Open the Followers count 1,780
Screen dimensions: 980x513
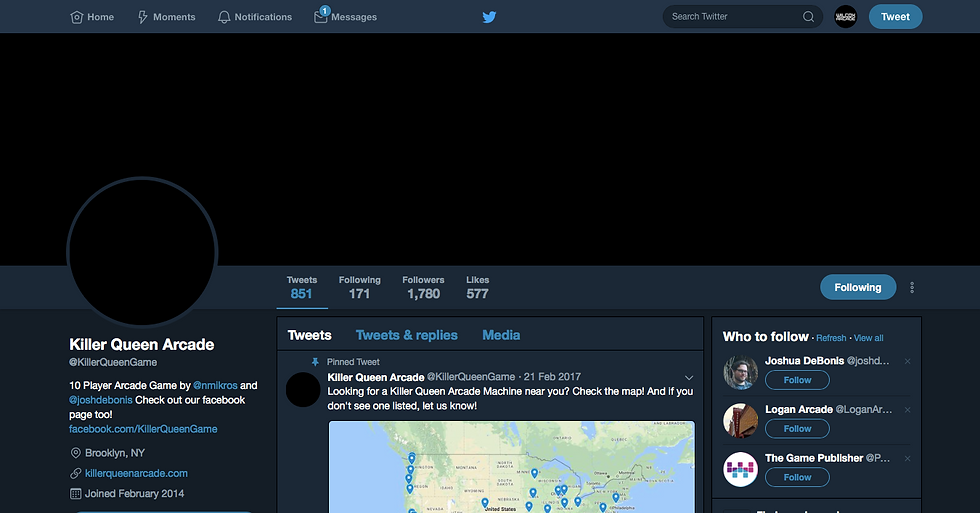423,287
